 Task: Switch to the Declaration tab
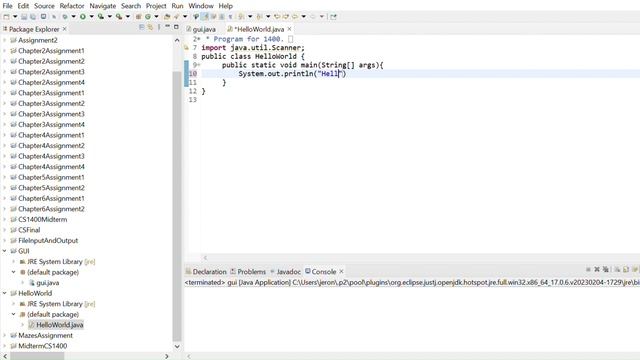[206, 271]
